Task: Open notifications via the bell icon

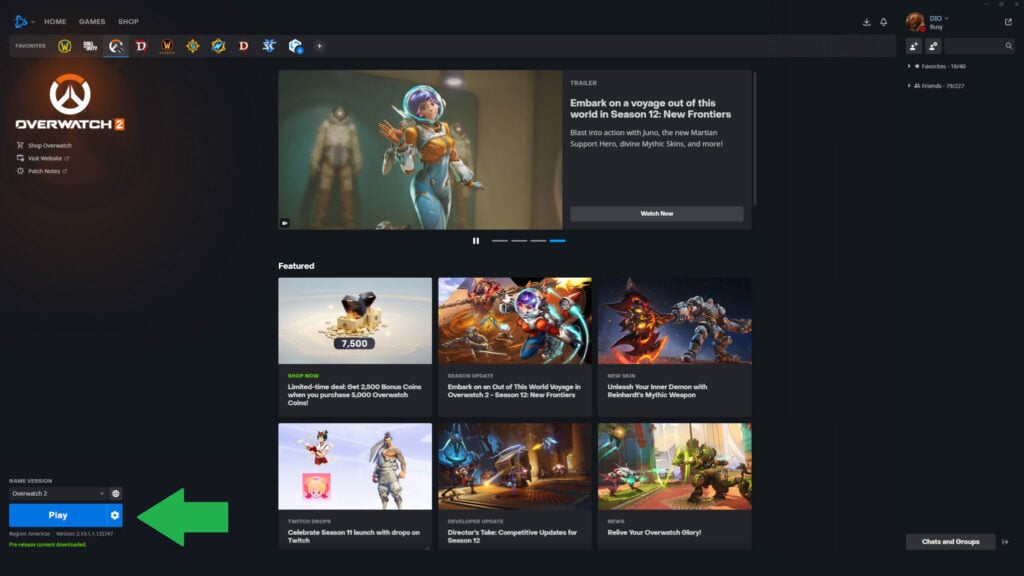Action: coord(884,21)
